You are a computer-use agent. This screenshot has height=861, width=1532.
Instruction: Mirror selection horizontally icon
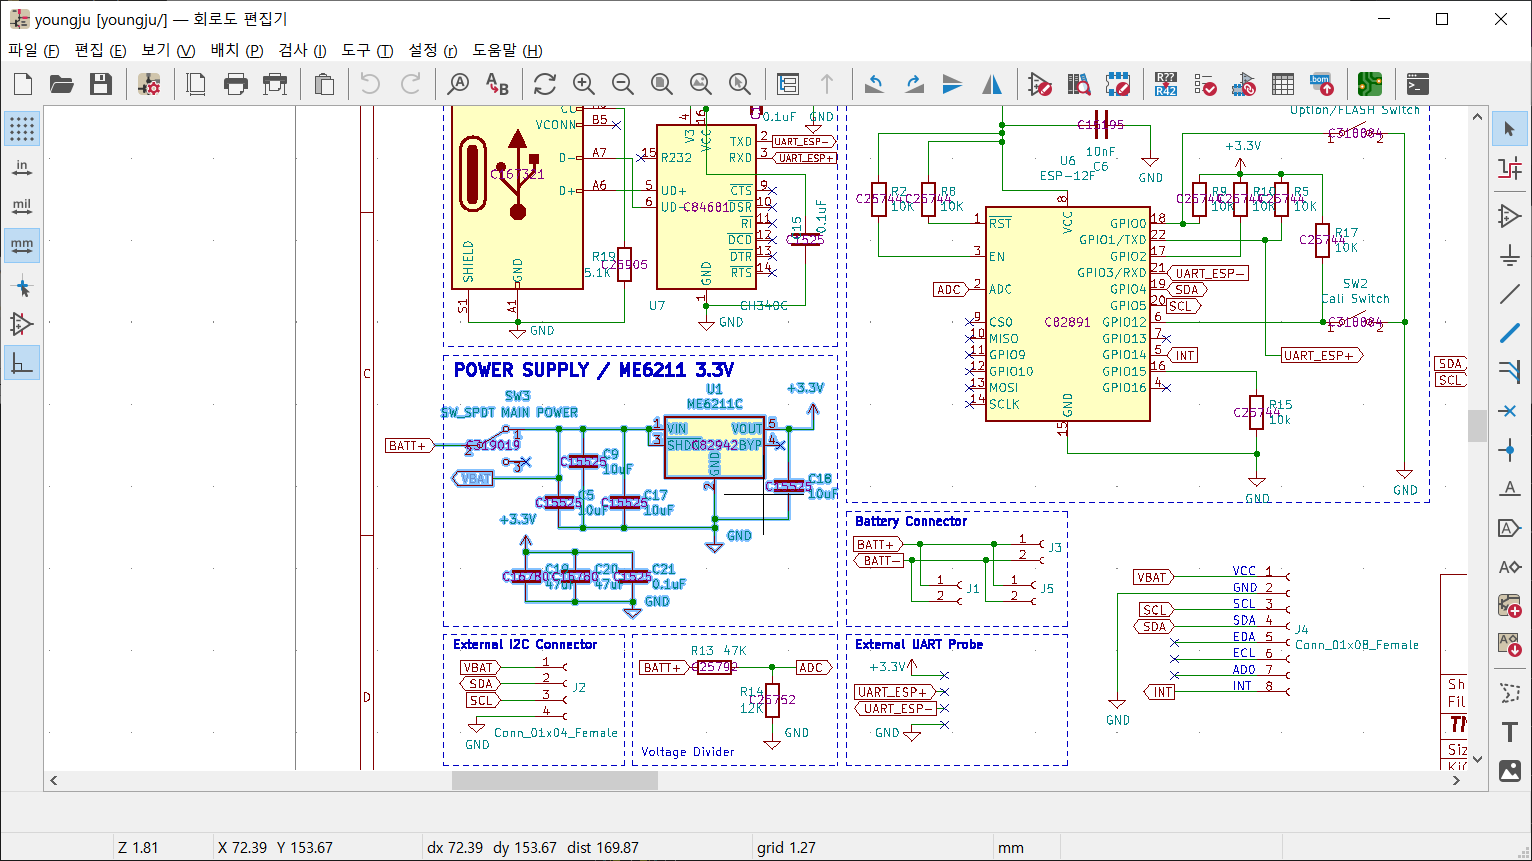(x=992, y=84)
